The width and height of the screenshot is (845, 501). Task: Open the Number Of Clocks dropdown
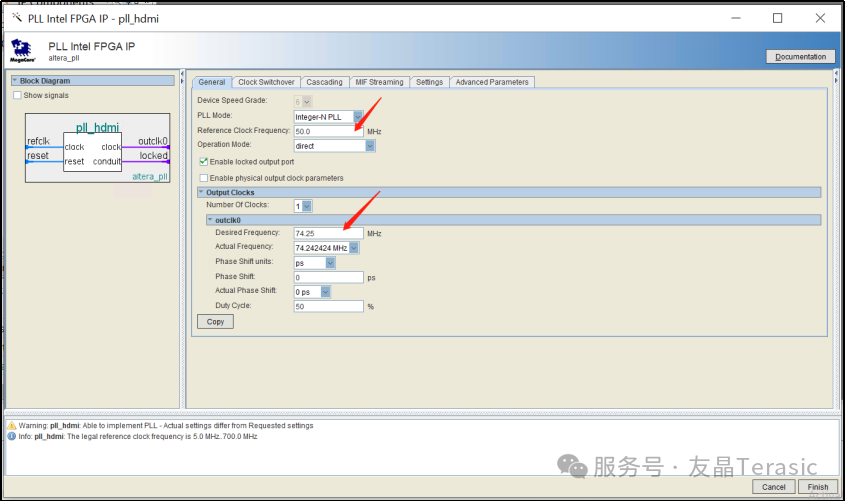pos(307,206)
